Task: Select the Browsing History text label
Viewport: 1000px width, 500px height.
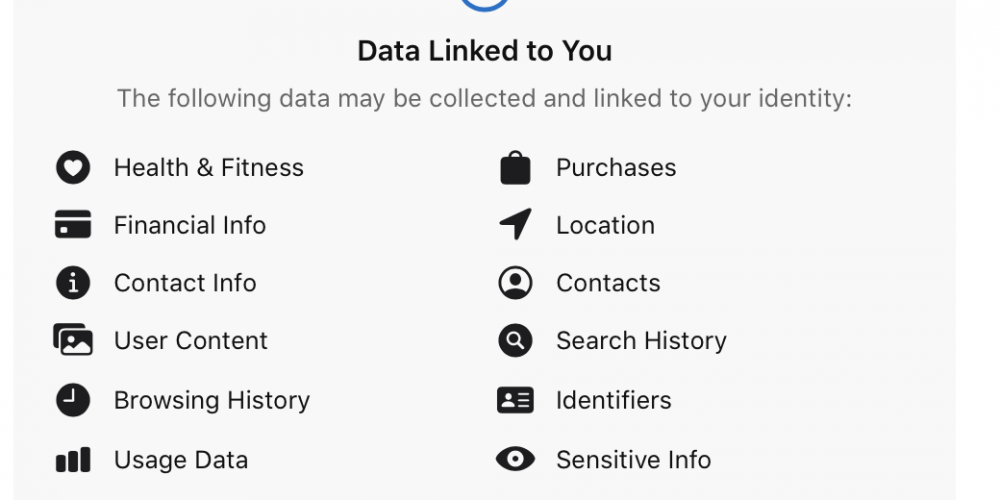Action: (x=212, y=401)
